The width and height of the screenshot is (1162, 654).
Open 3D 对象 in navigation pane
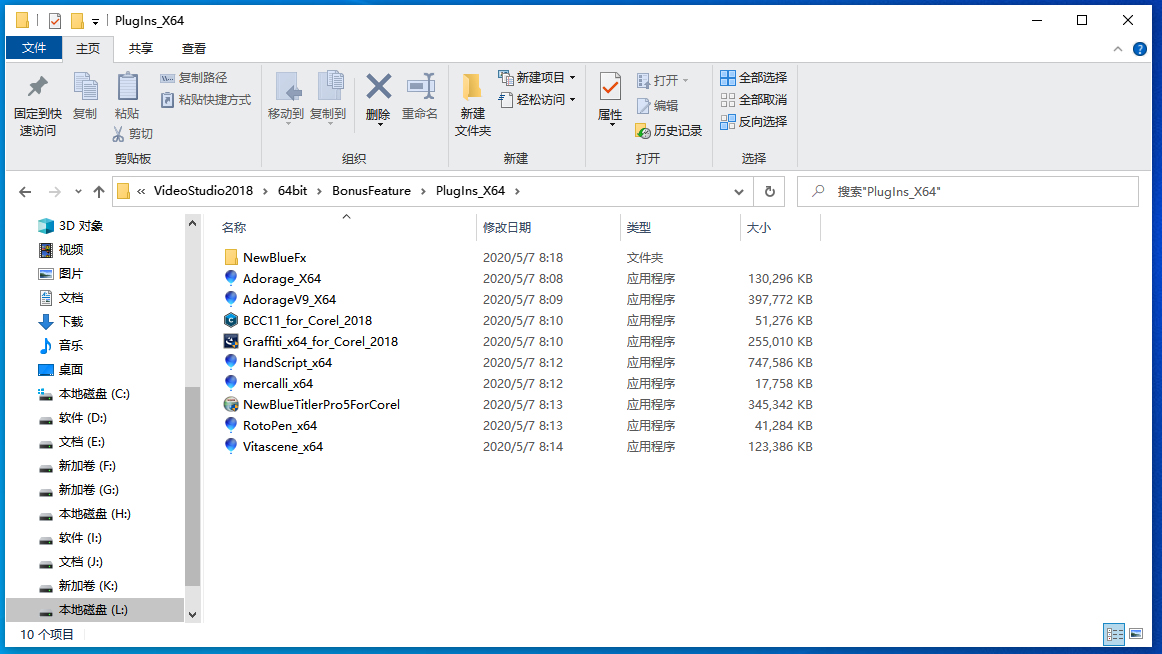(81, 226)
